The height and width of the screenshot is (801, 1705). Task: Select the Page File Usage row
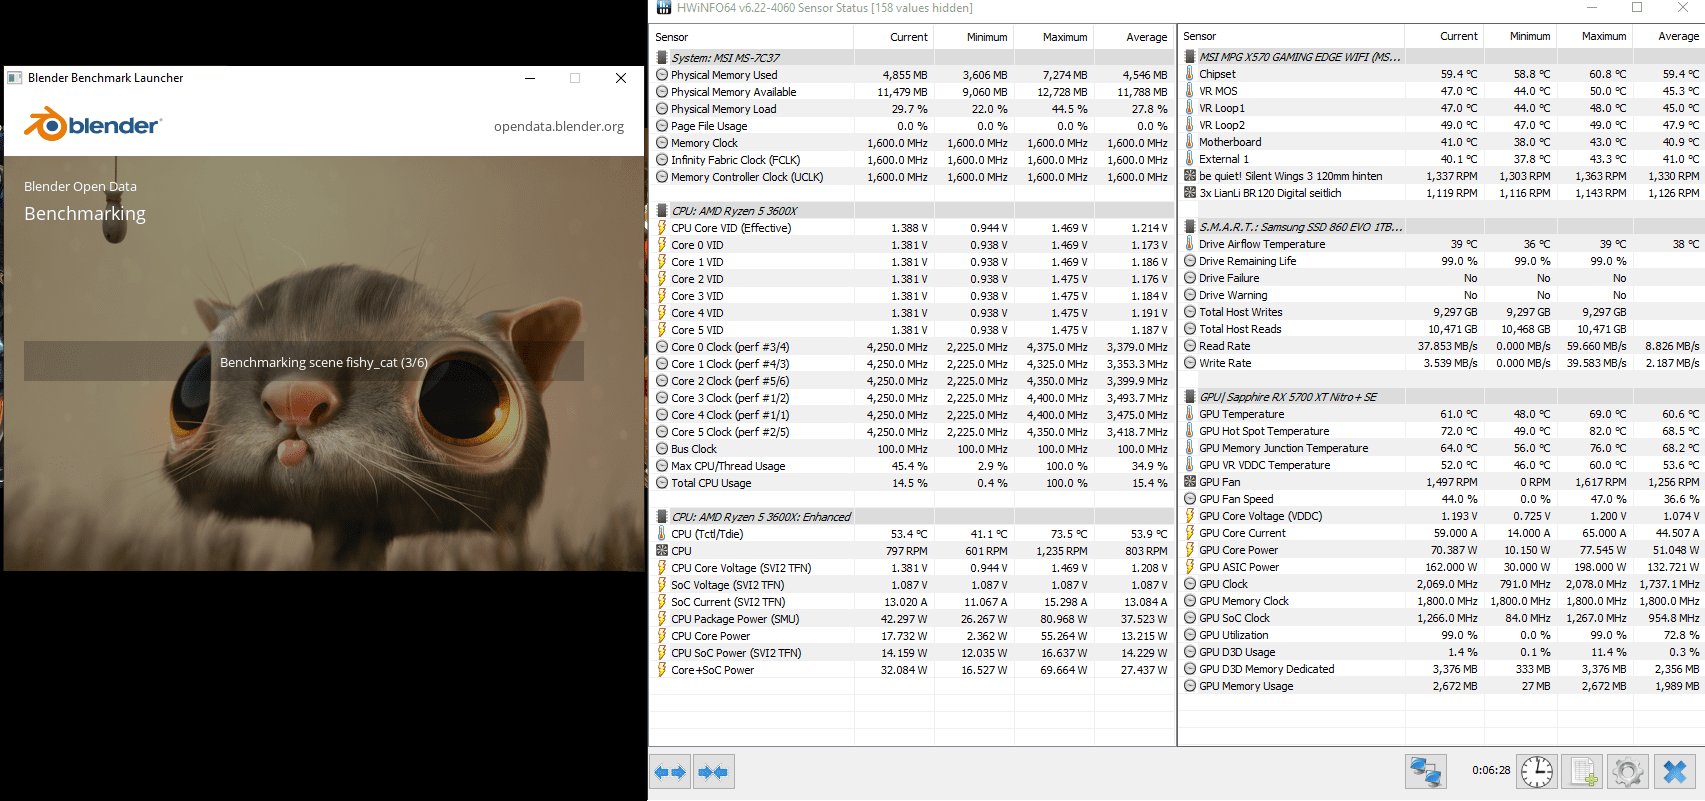click(x=912, y=126)
